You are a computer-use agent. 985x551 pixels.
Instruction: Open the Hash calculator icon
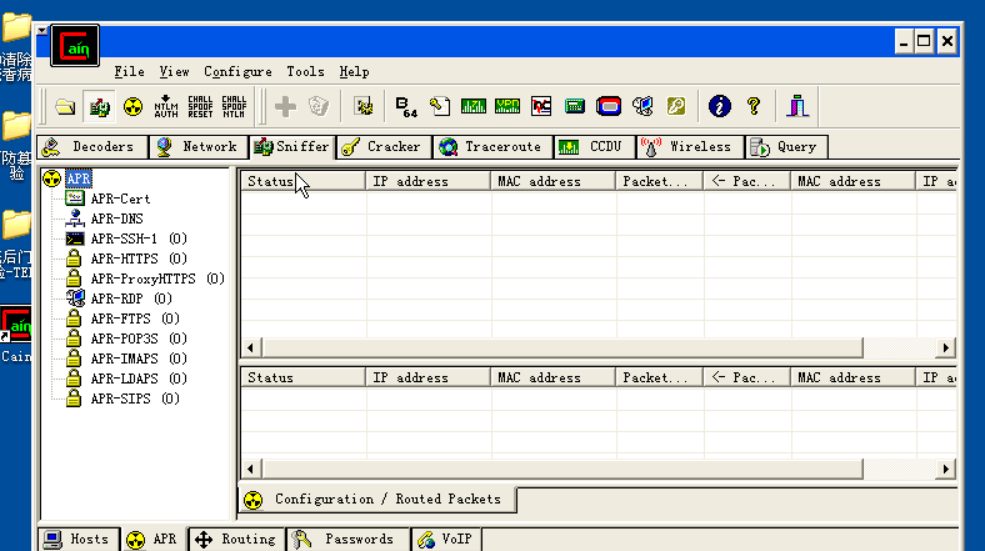[x=574, y=107]
